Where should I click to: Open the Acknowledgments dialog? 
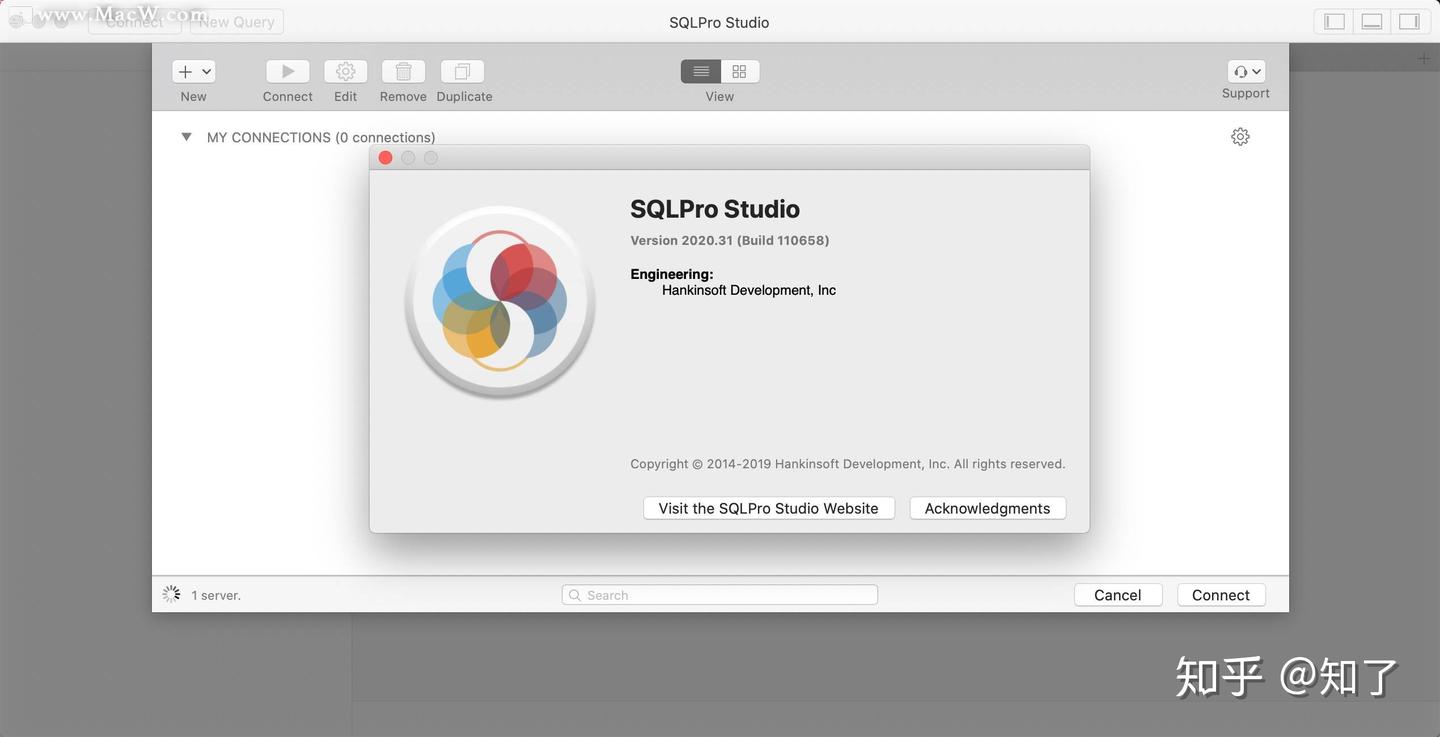986,507
